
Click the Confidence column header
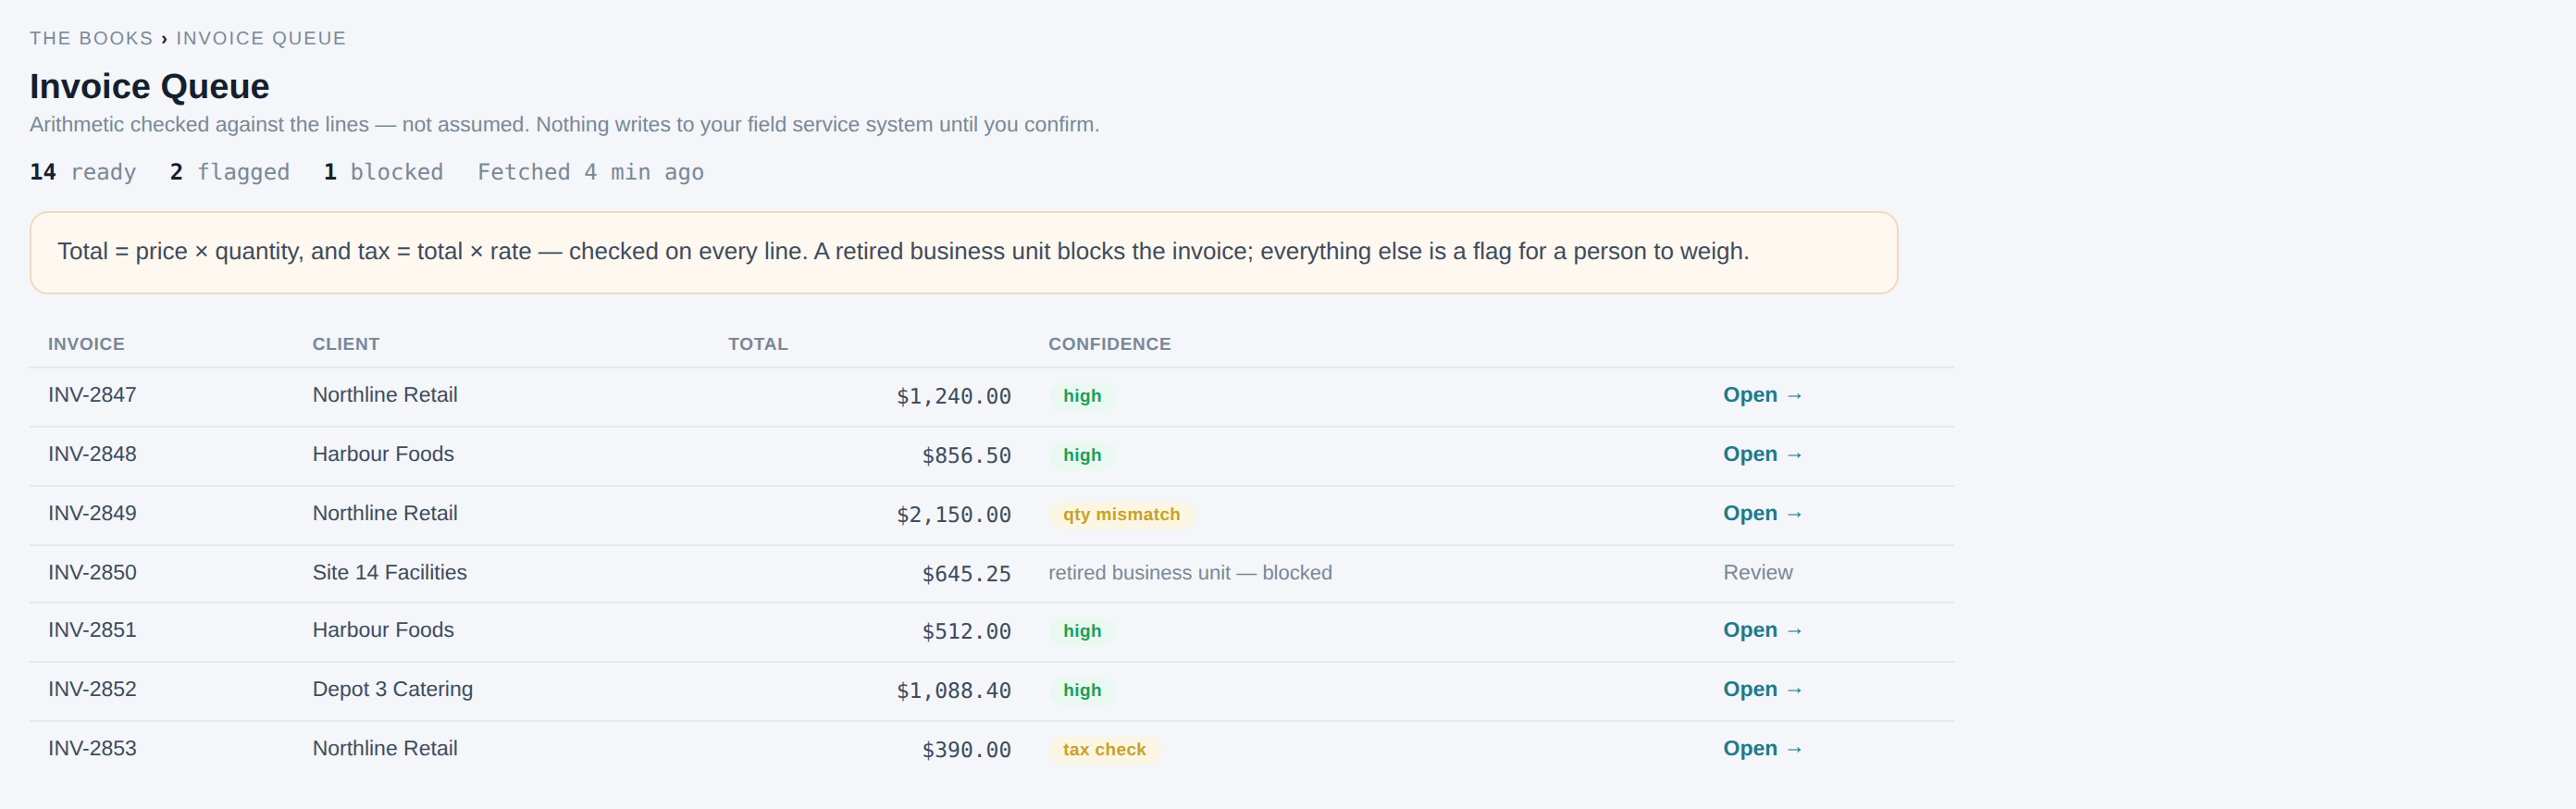pos(1109,344)
